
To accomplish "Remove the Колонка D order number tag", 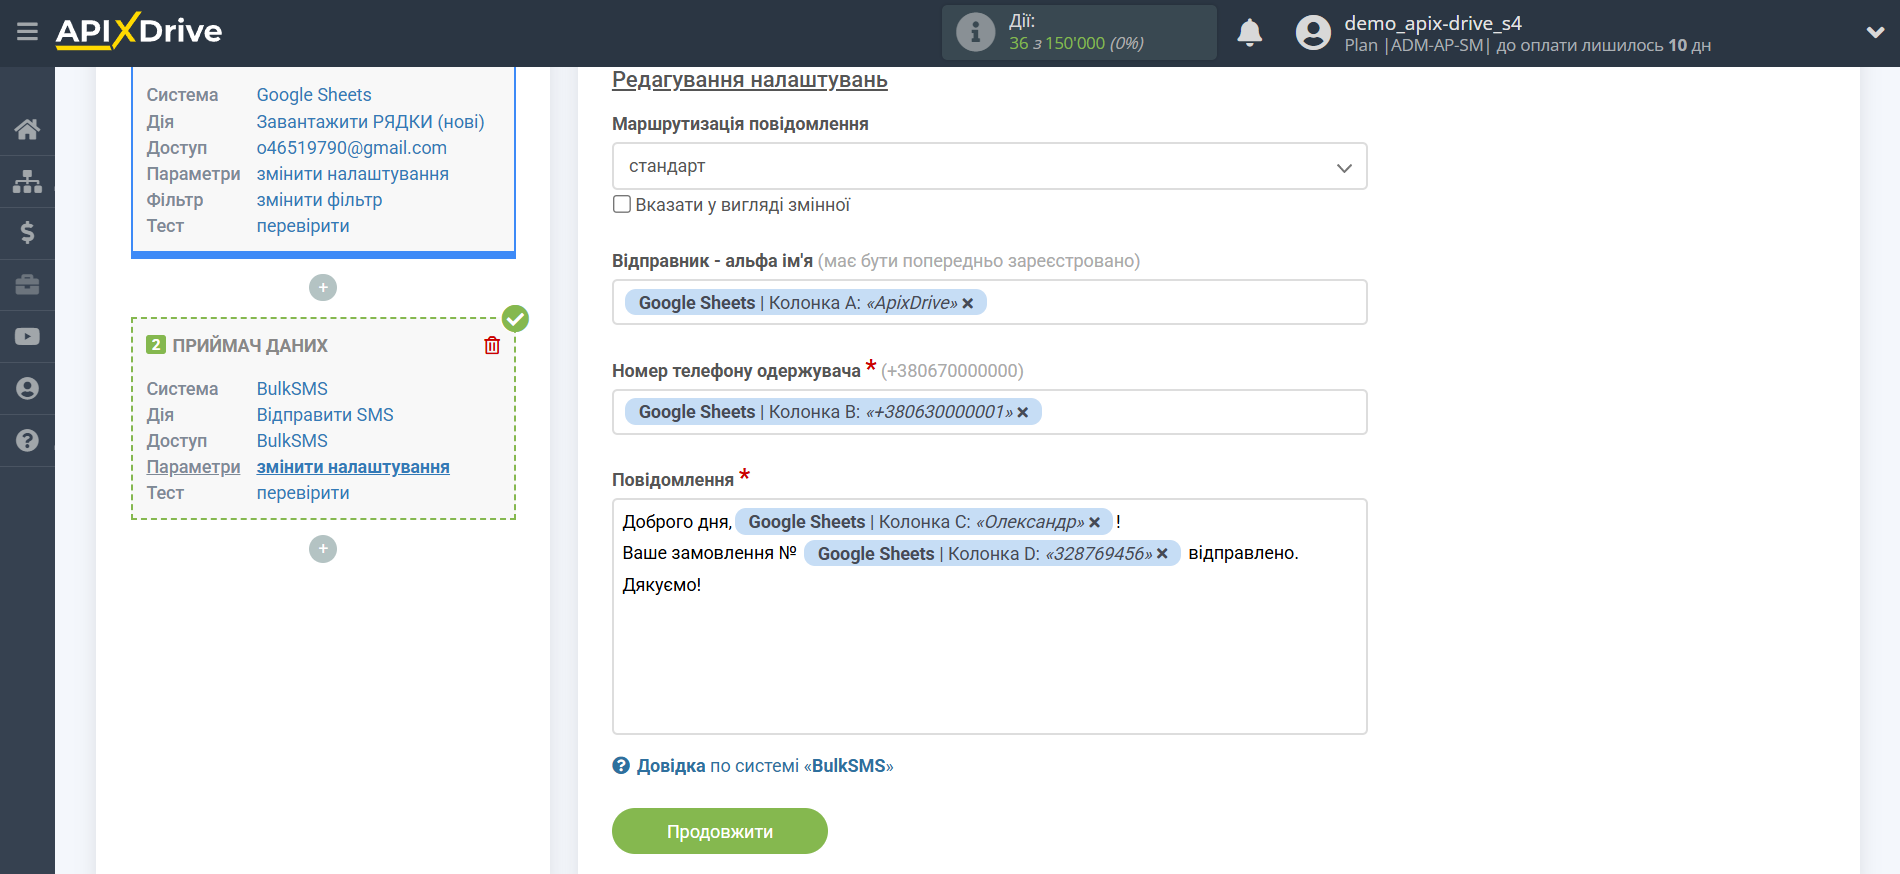I will pyautogui.click(x=1162, y=554).
